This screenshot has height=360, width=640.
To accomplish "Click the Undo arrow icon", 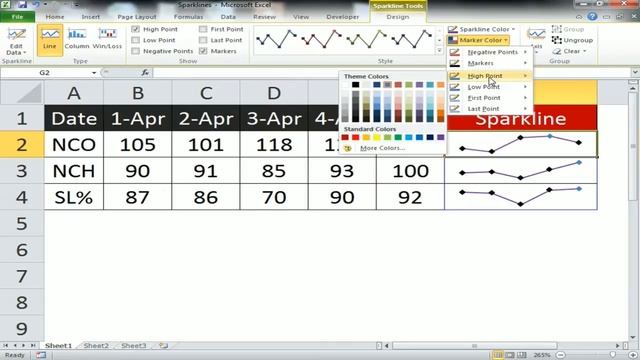I will pos(36,5).
